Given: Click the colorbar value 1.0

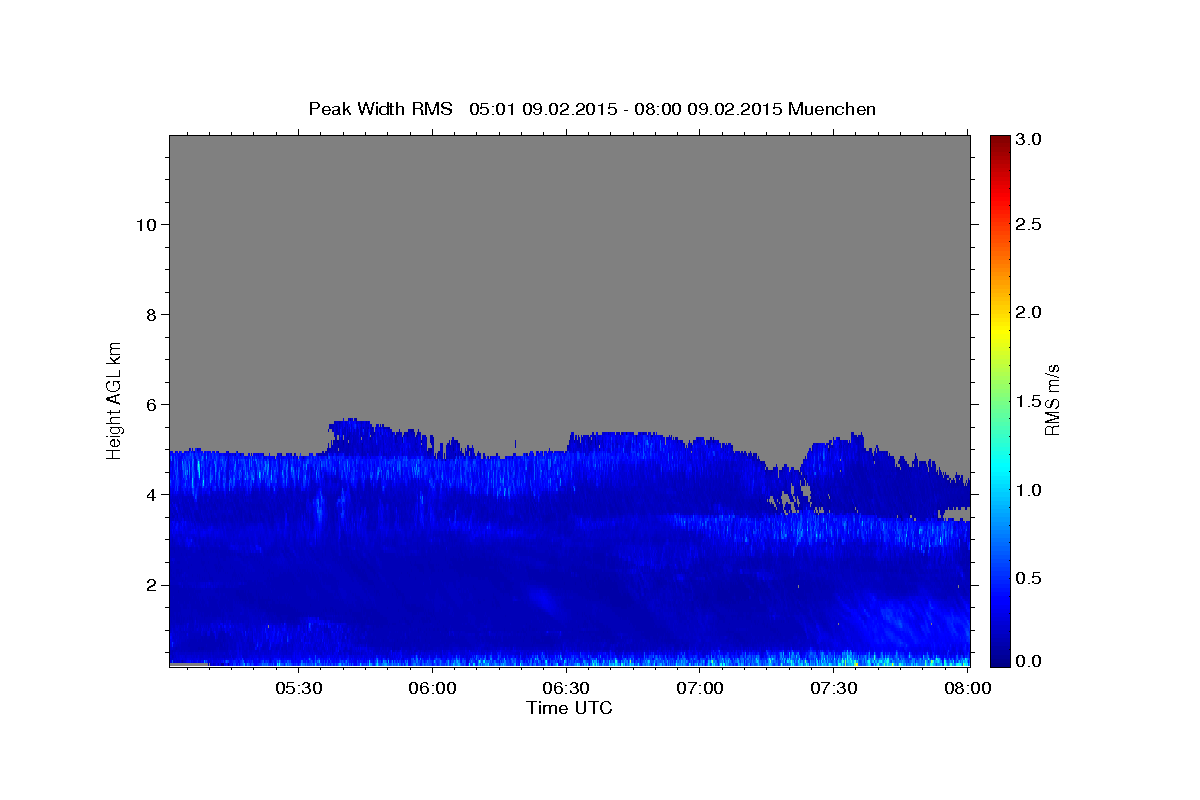Looking at the screenshot, I should click(x=1029, y=490).
